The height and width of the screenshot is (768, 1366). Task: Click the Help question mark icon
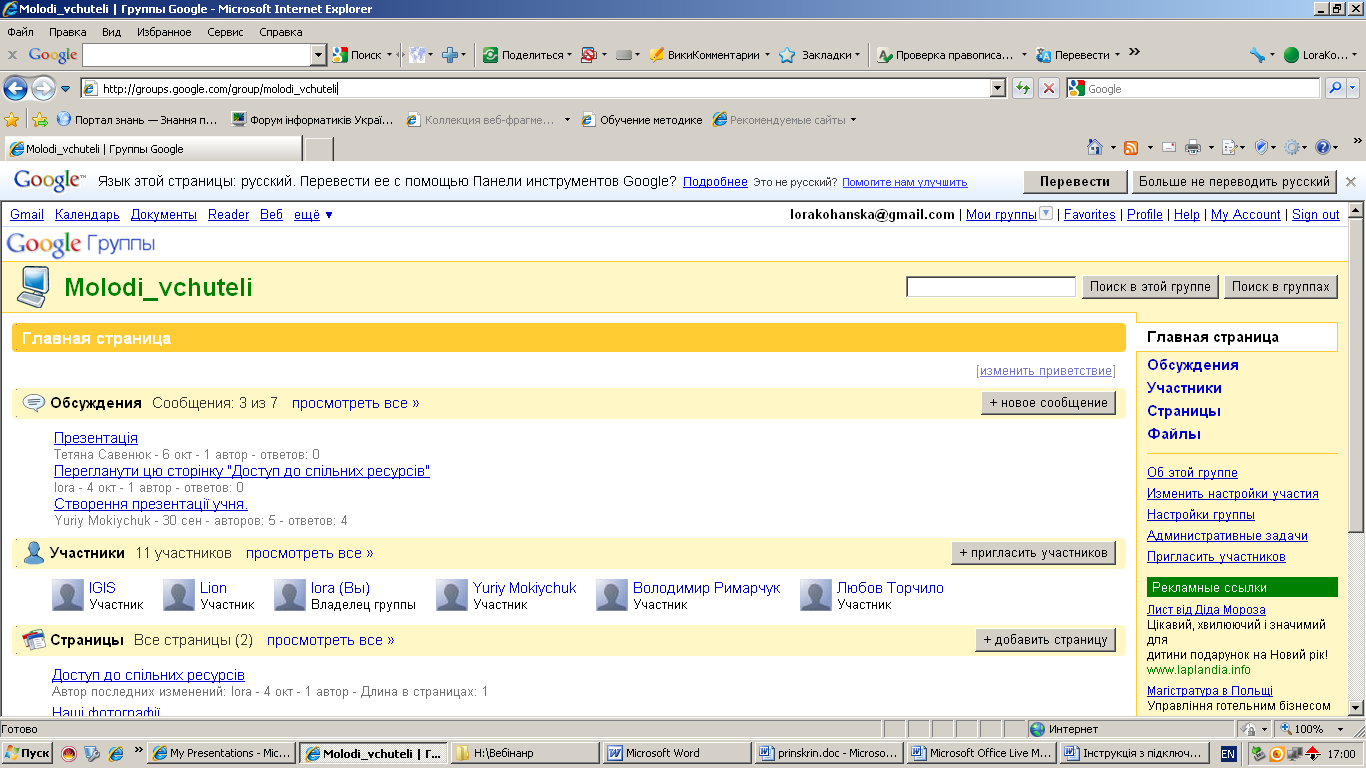(1323, 148)
